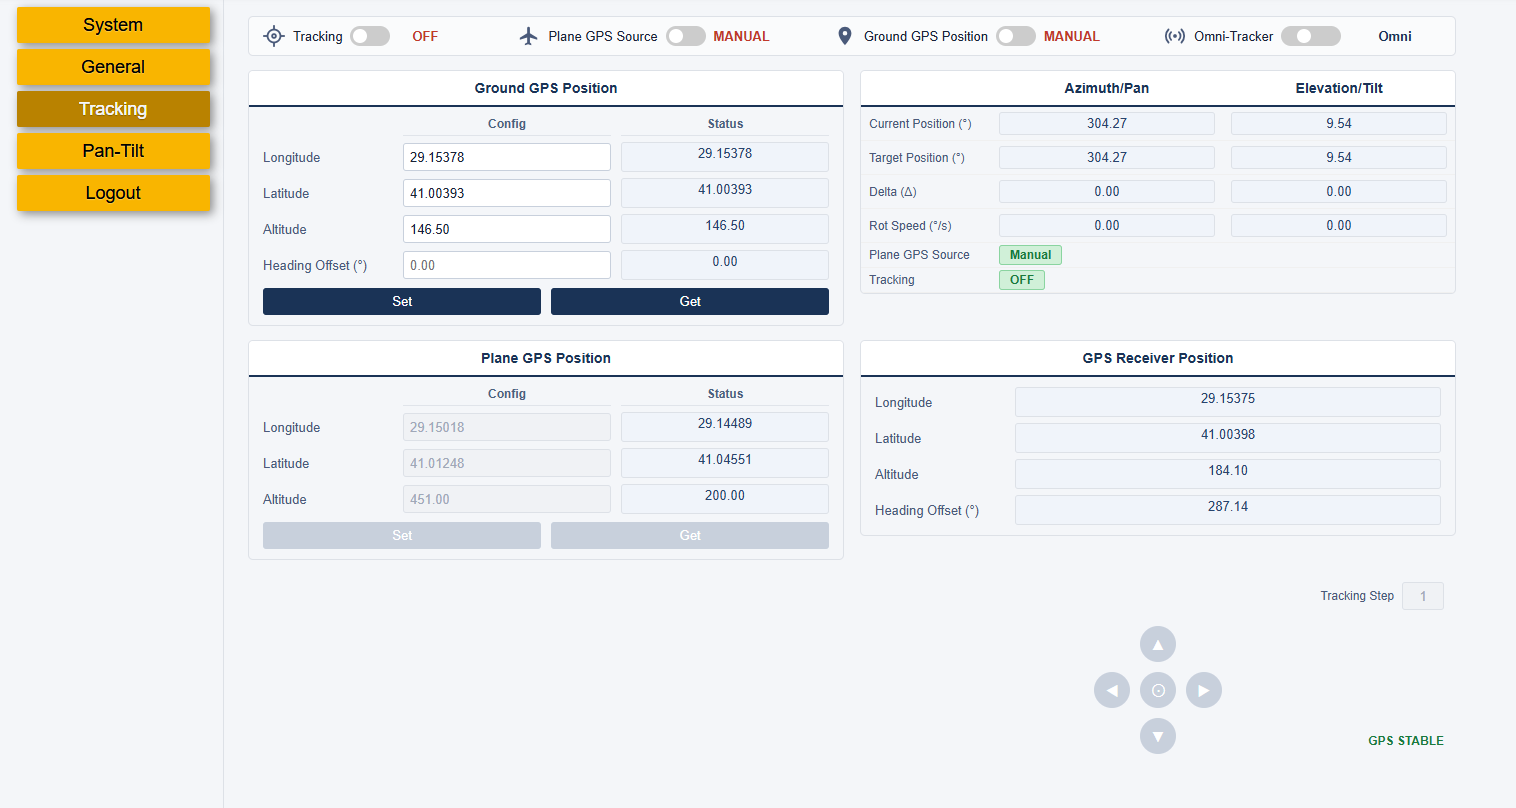Screen dimensions: 1516x808
Task: Click GPS Receiver heading offset value 287.14
Action: click(1228, 510)
